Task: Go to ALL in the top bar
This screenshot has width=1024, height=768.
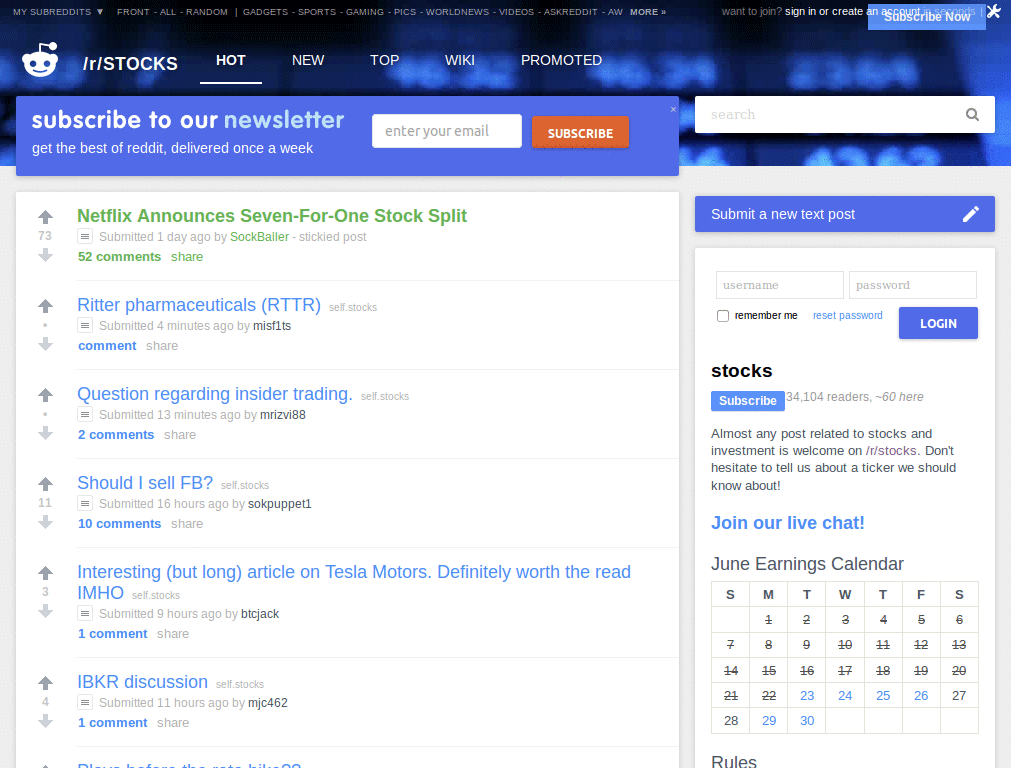Action: 168,12
